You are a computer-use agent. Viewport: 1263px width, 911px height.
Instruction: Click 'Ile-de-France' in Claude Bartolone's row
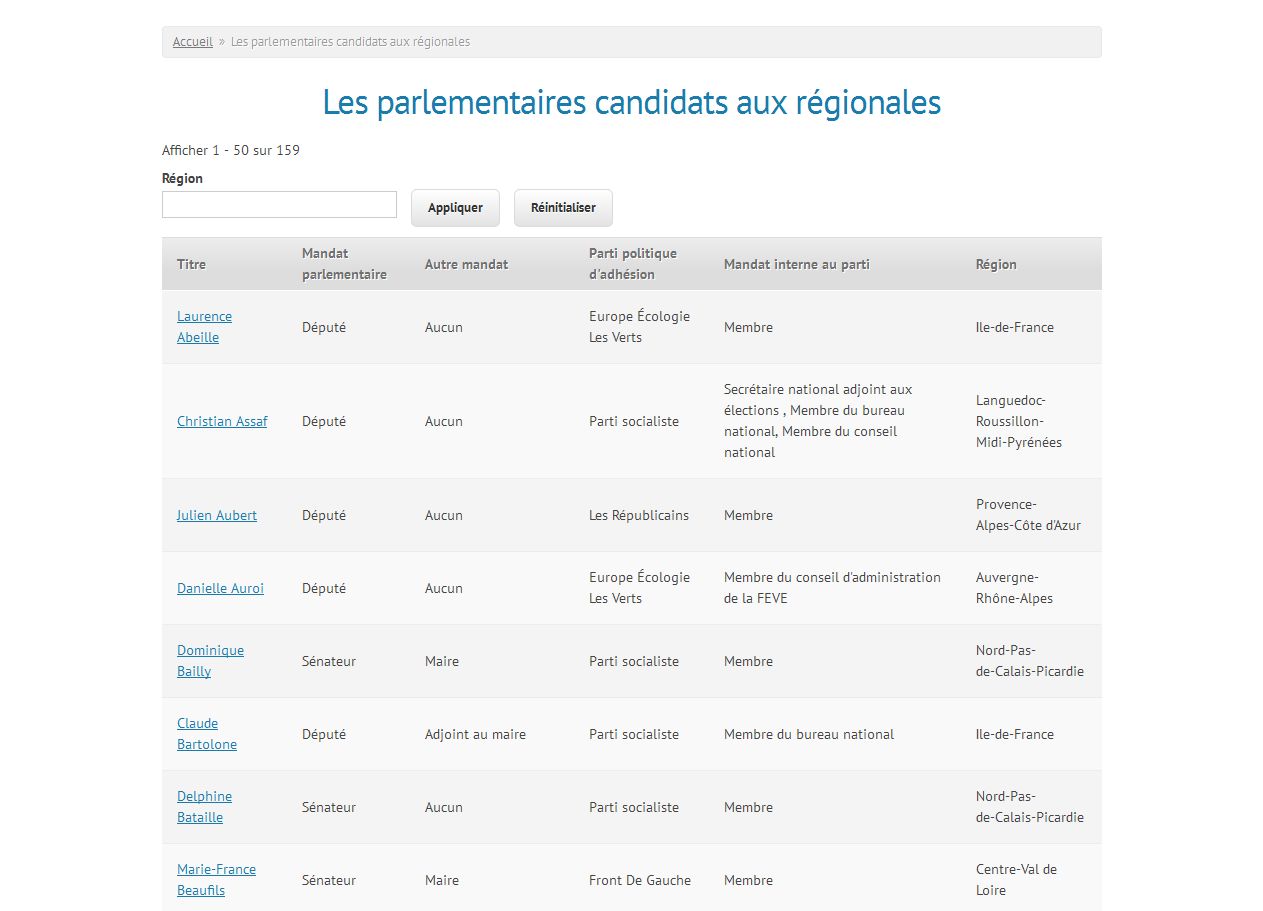[x=1015, y=734]
